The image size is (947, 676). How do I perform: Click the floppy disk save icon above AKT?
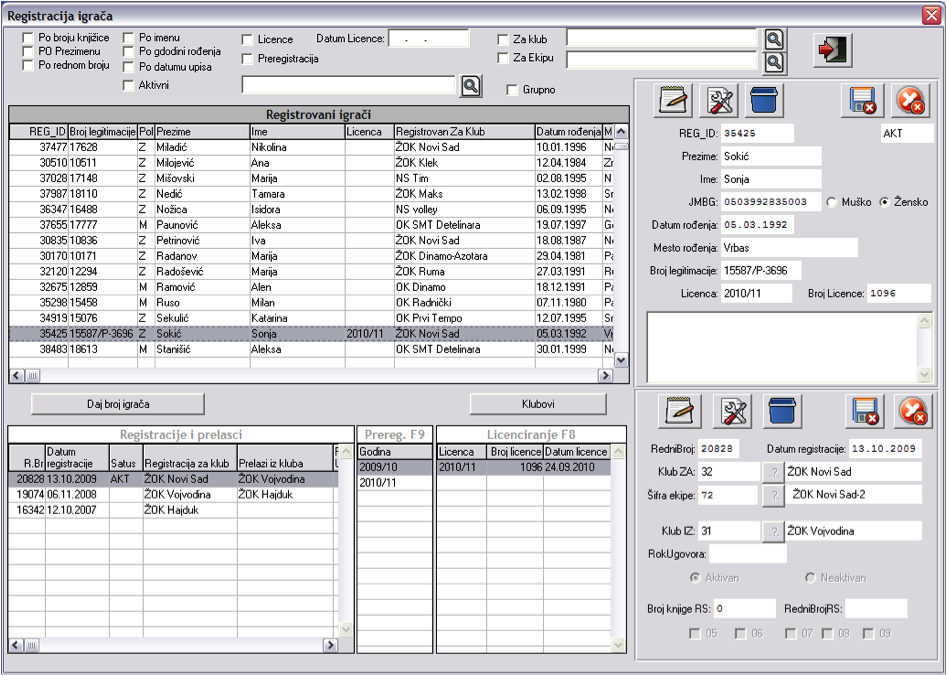pos(862,100)
